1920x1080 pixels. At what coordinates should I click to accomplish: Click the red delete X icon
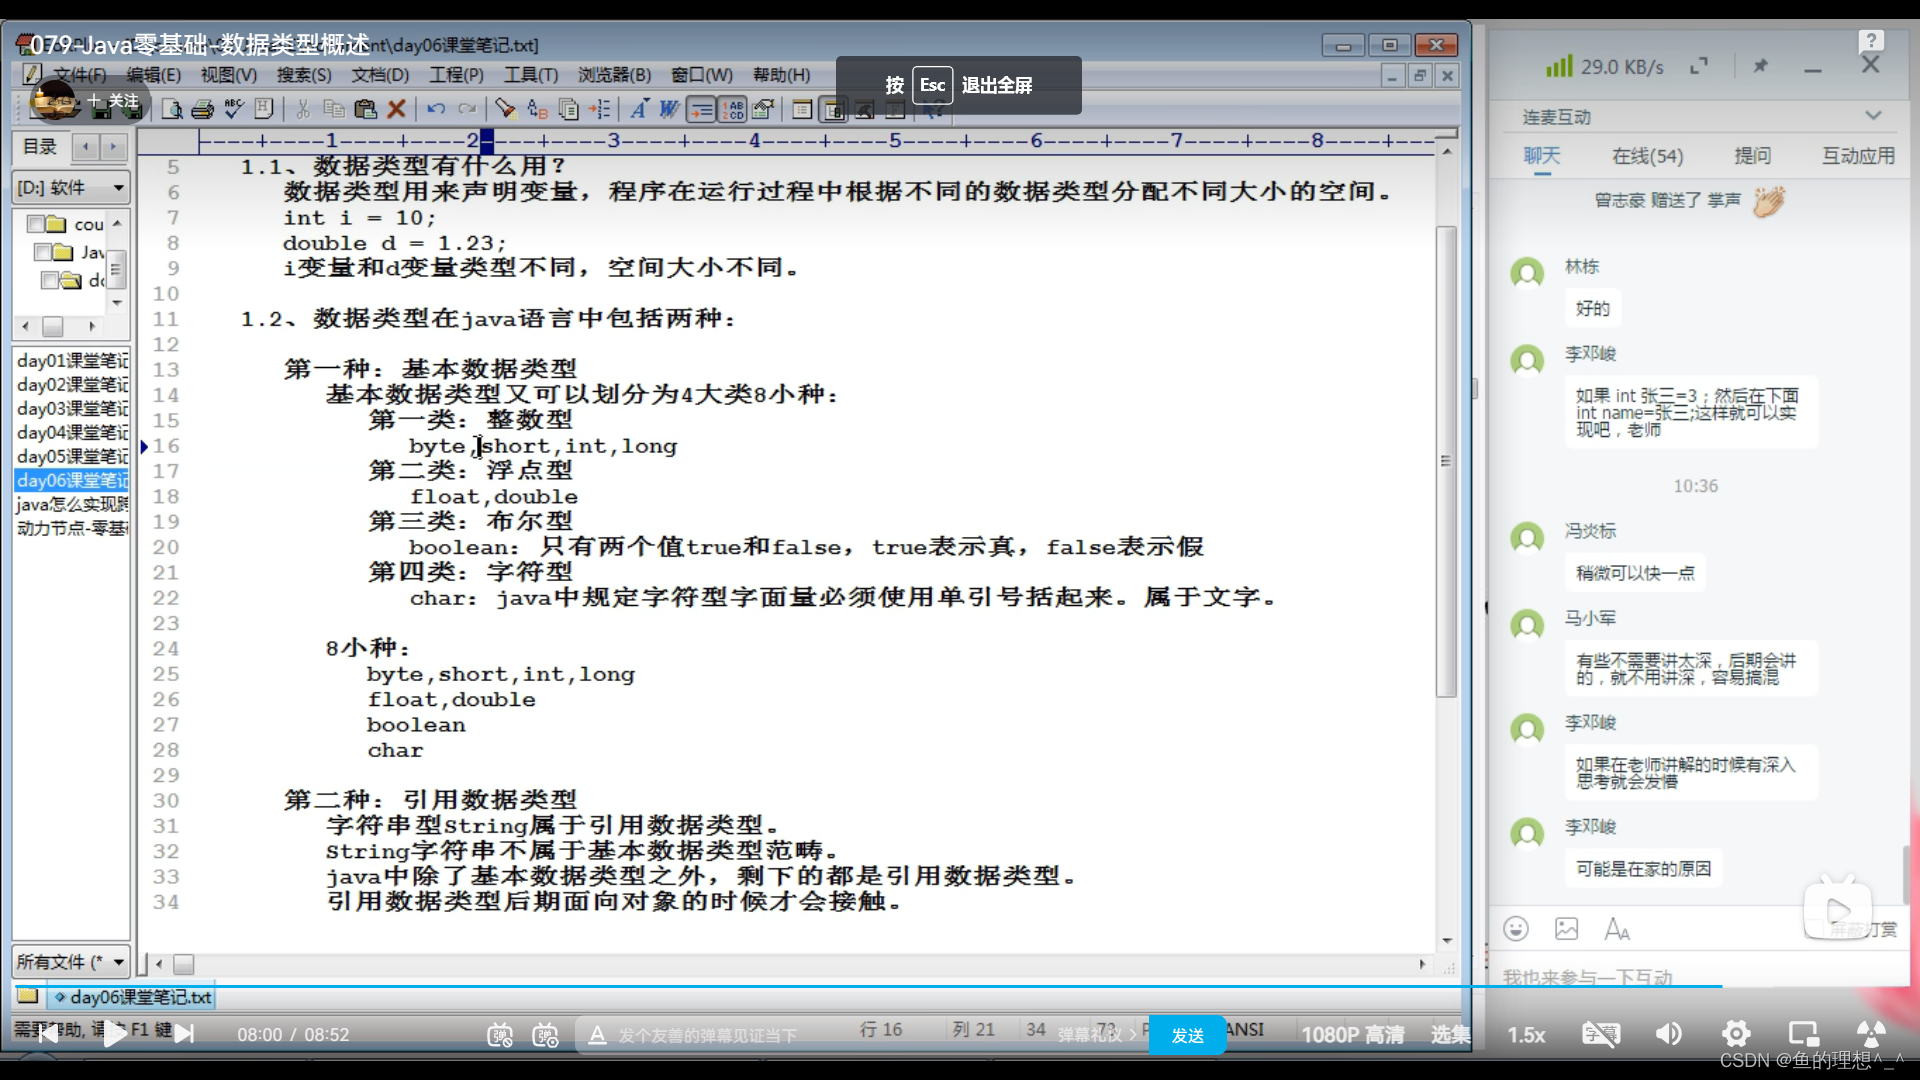pyautogui.click(x=397, y=108)
